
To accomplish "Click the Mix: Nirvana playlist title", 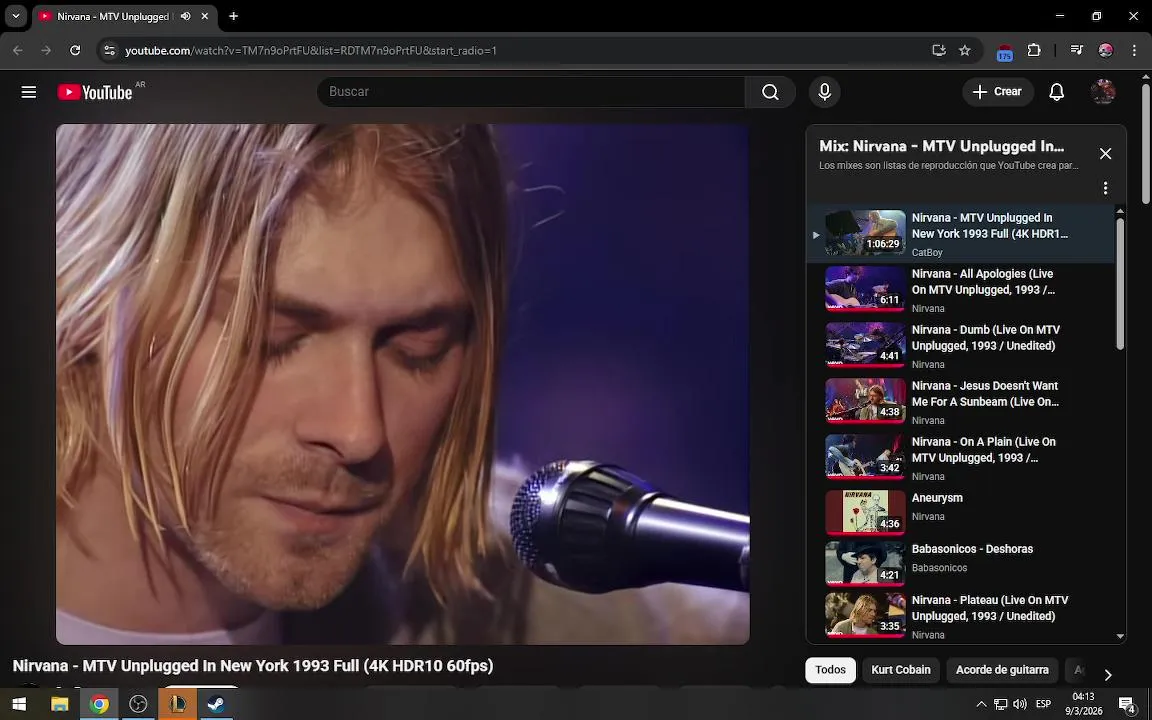I will pos(941,146).
